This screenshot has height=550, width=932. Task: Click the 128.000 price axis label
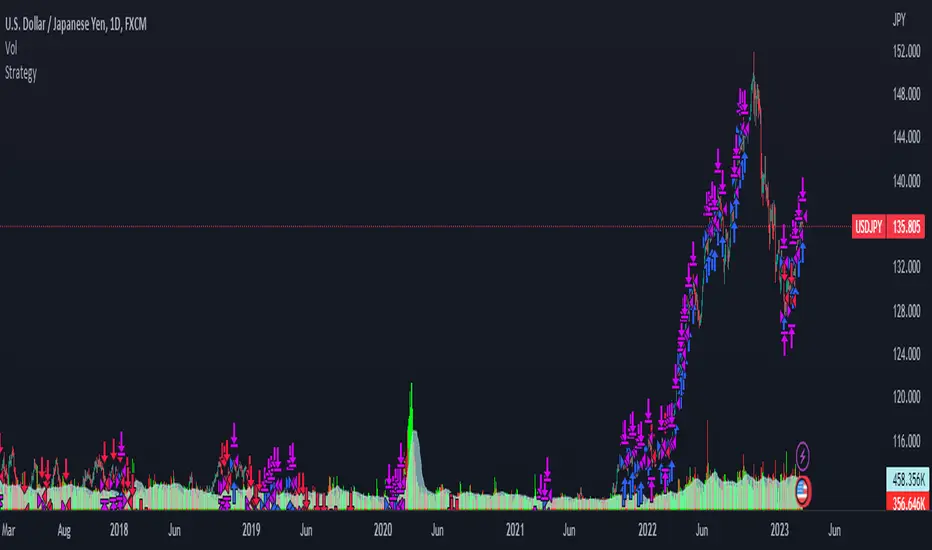click(906, 311)
